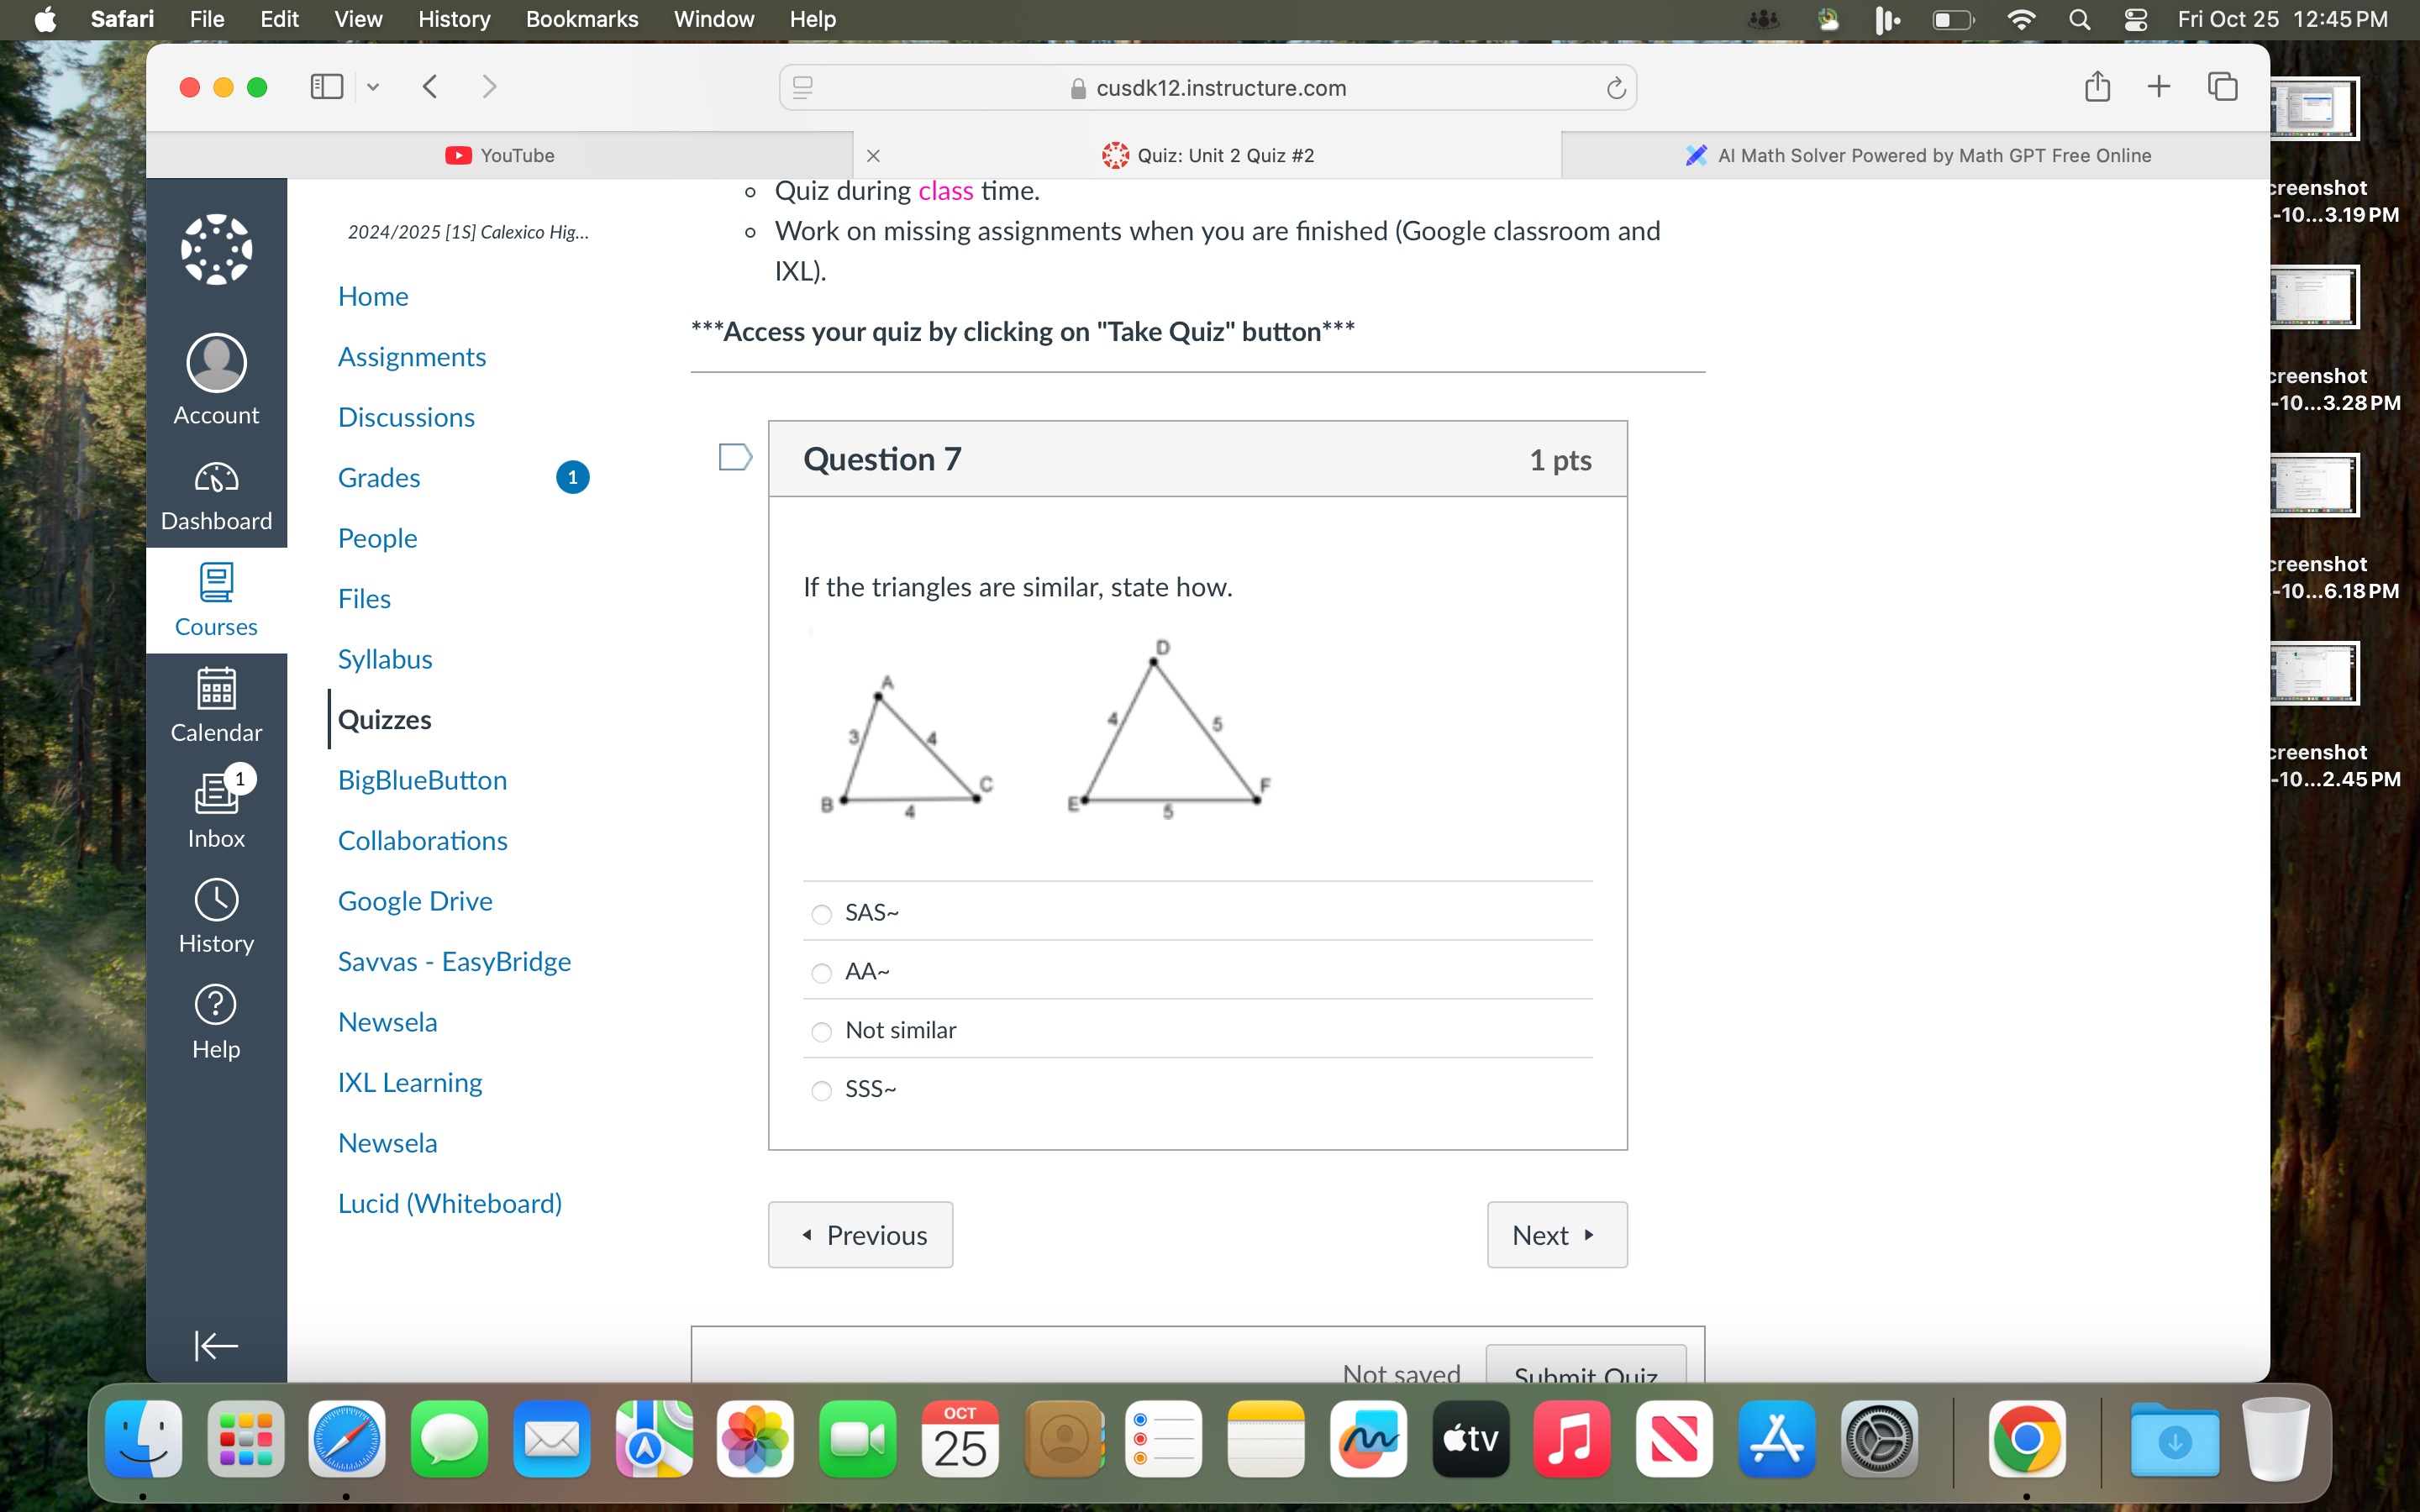Toggle the AA~ answer option
Viewport: 2420px width, 1512px height.
[x=821, y=970]
